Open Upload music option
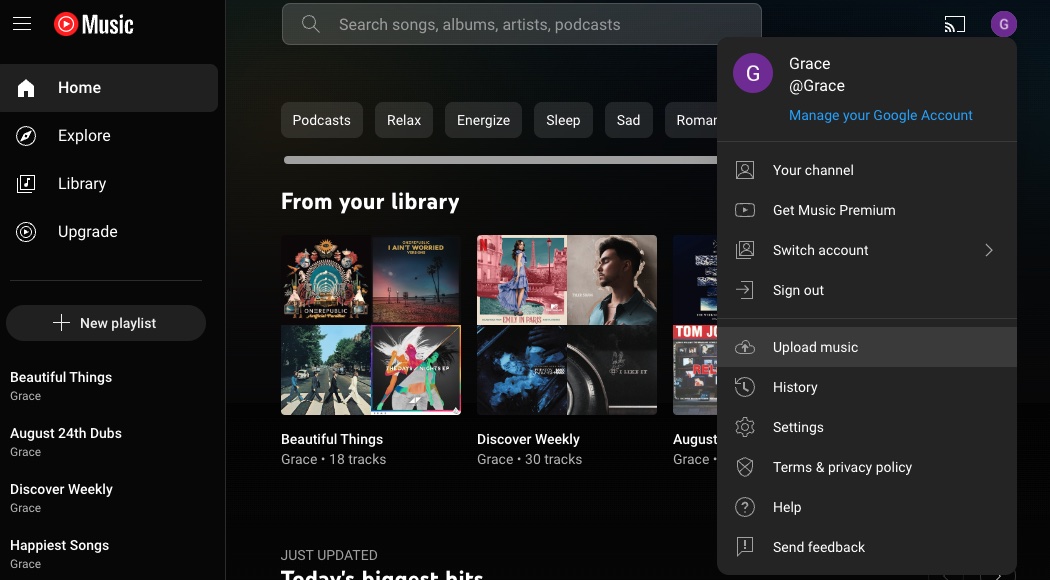This screenshot has height=580, width=1050. click(867, 347)
